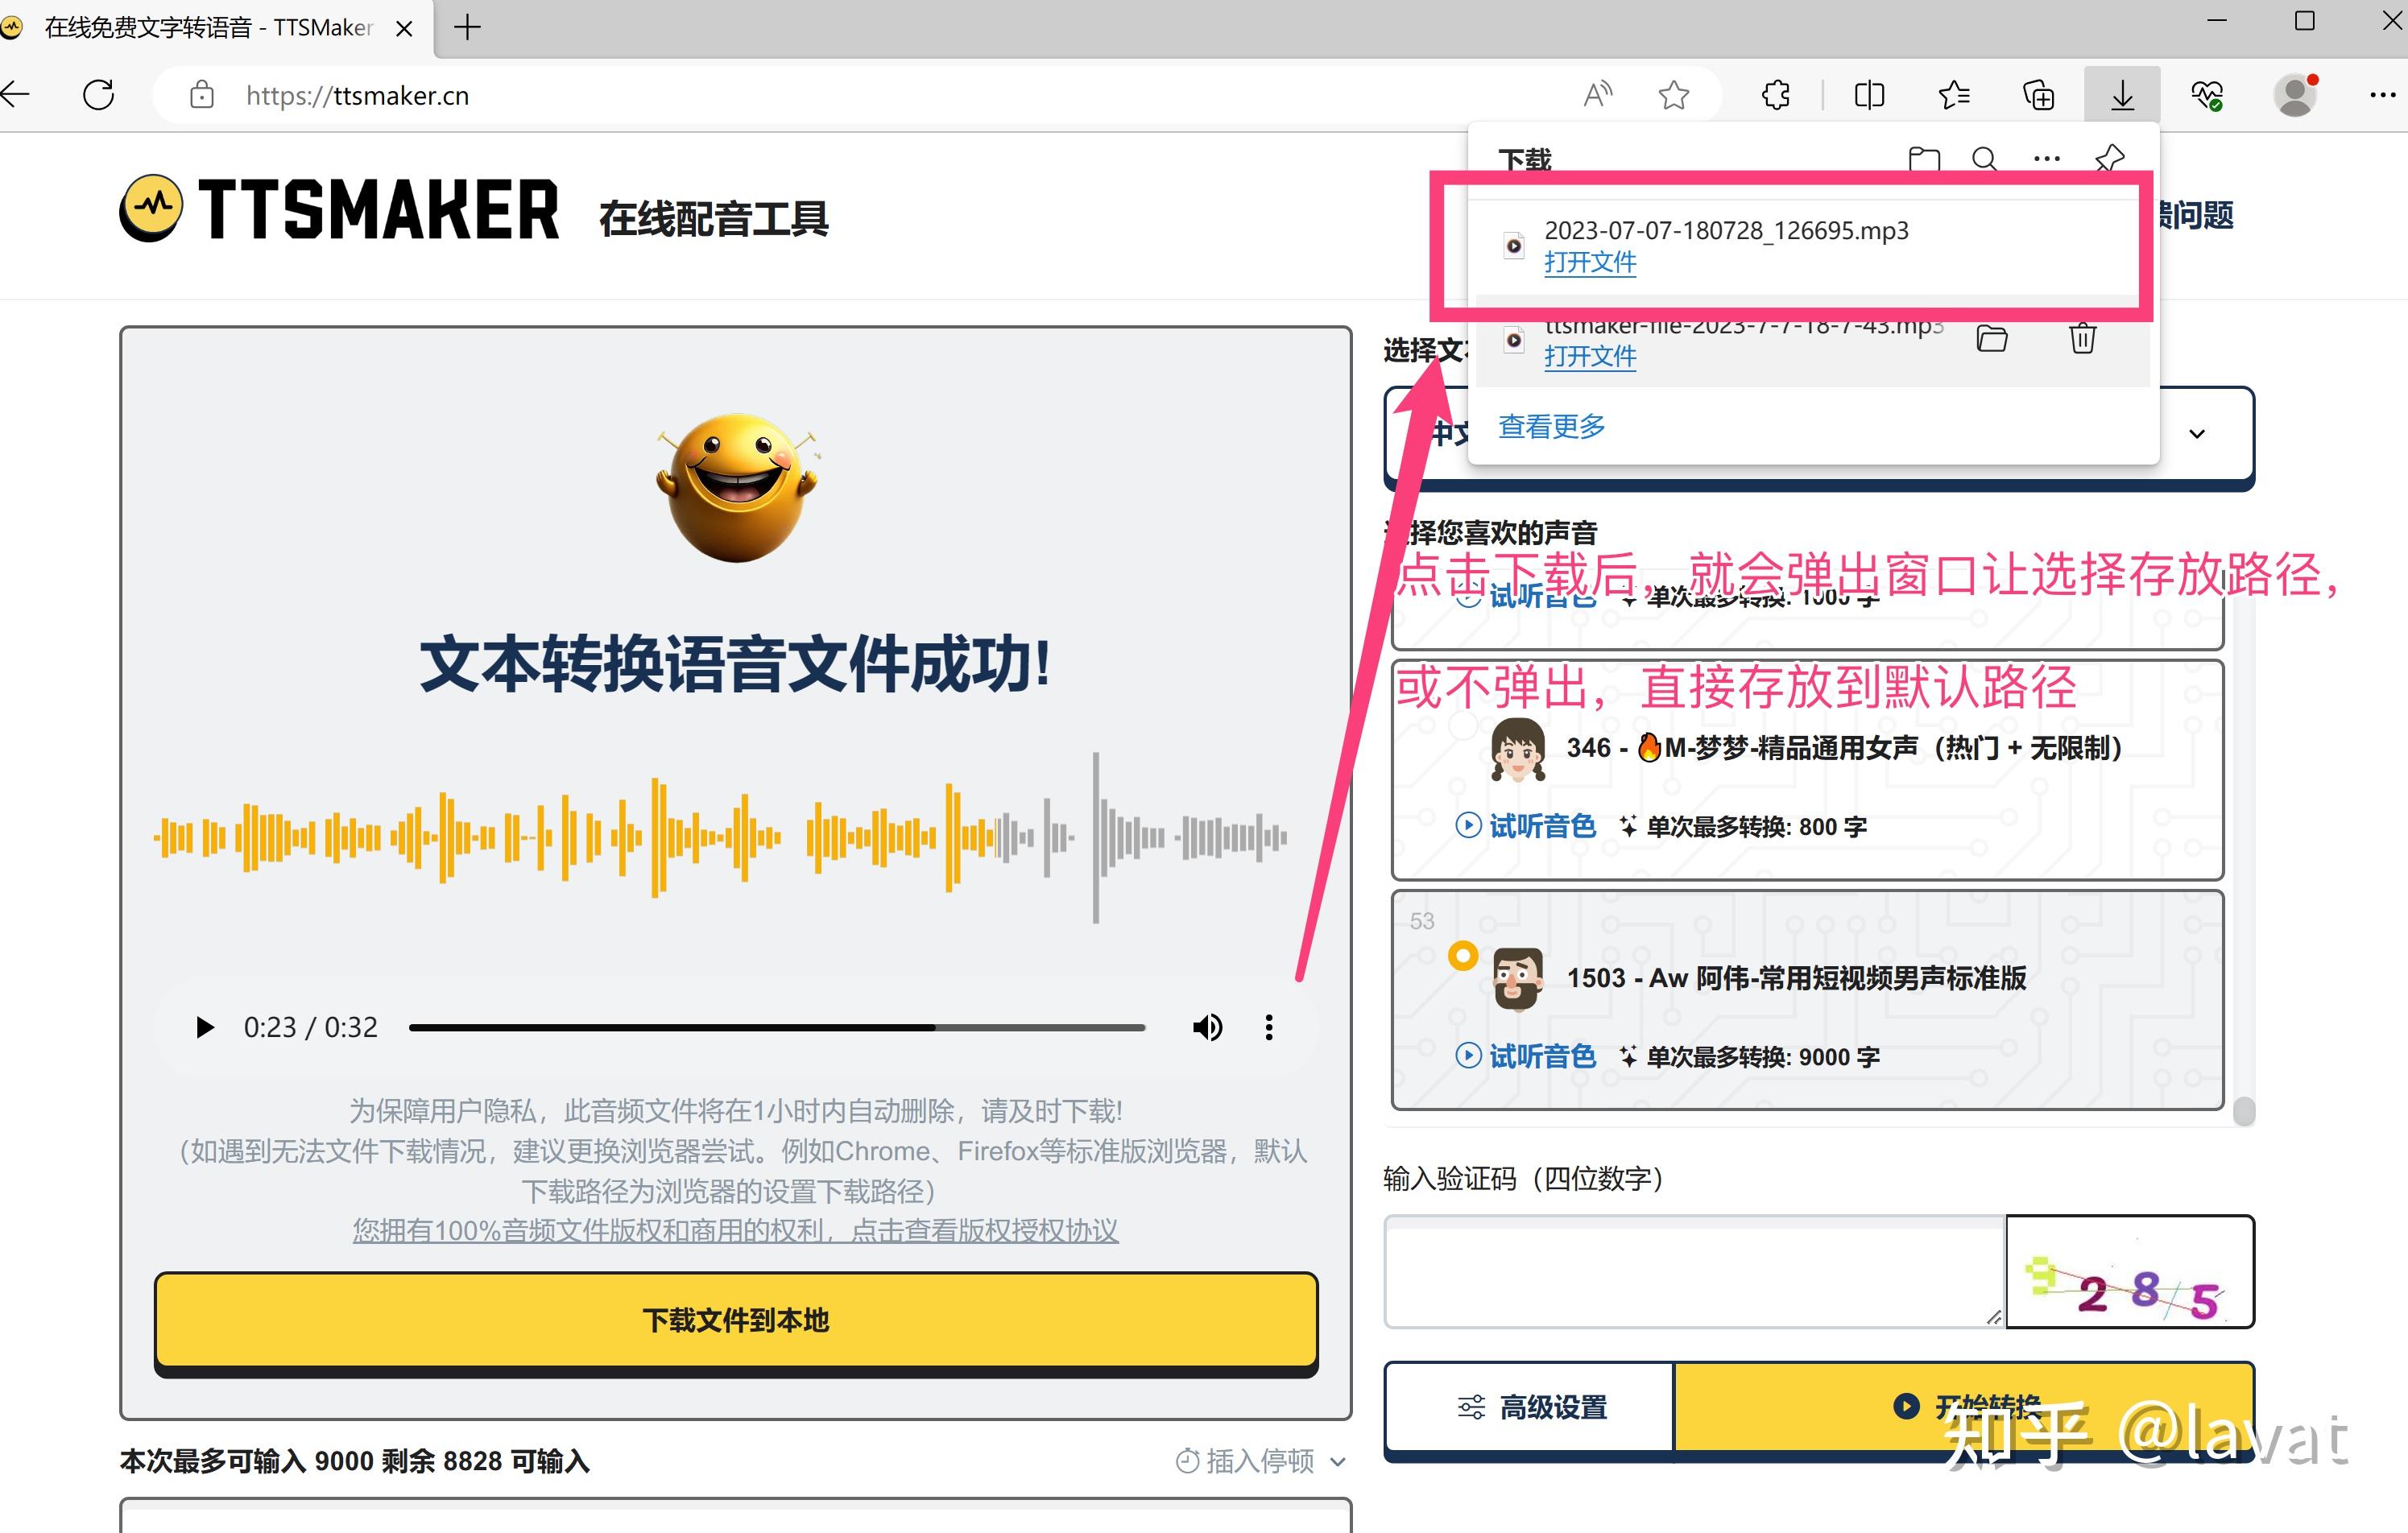
Task: Add this page to favorites star
Action: (1673, 96)
